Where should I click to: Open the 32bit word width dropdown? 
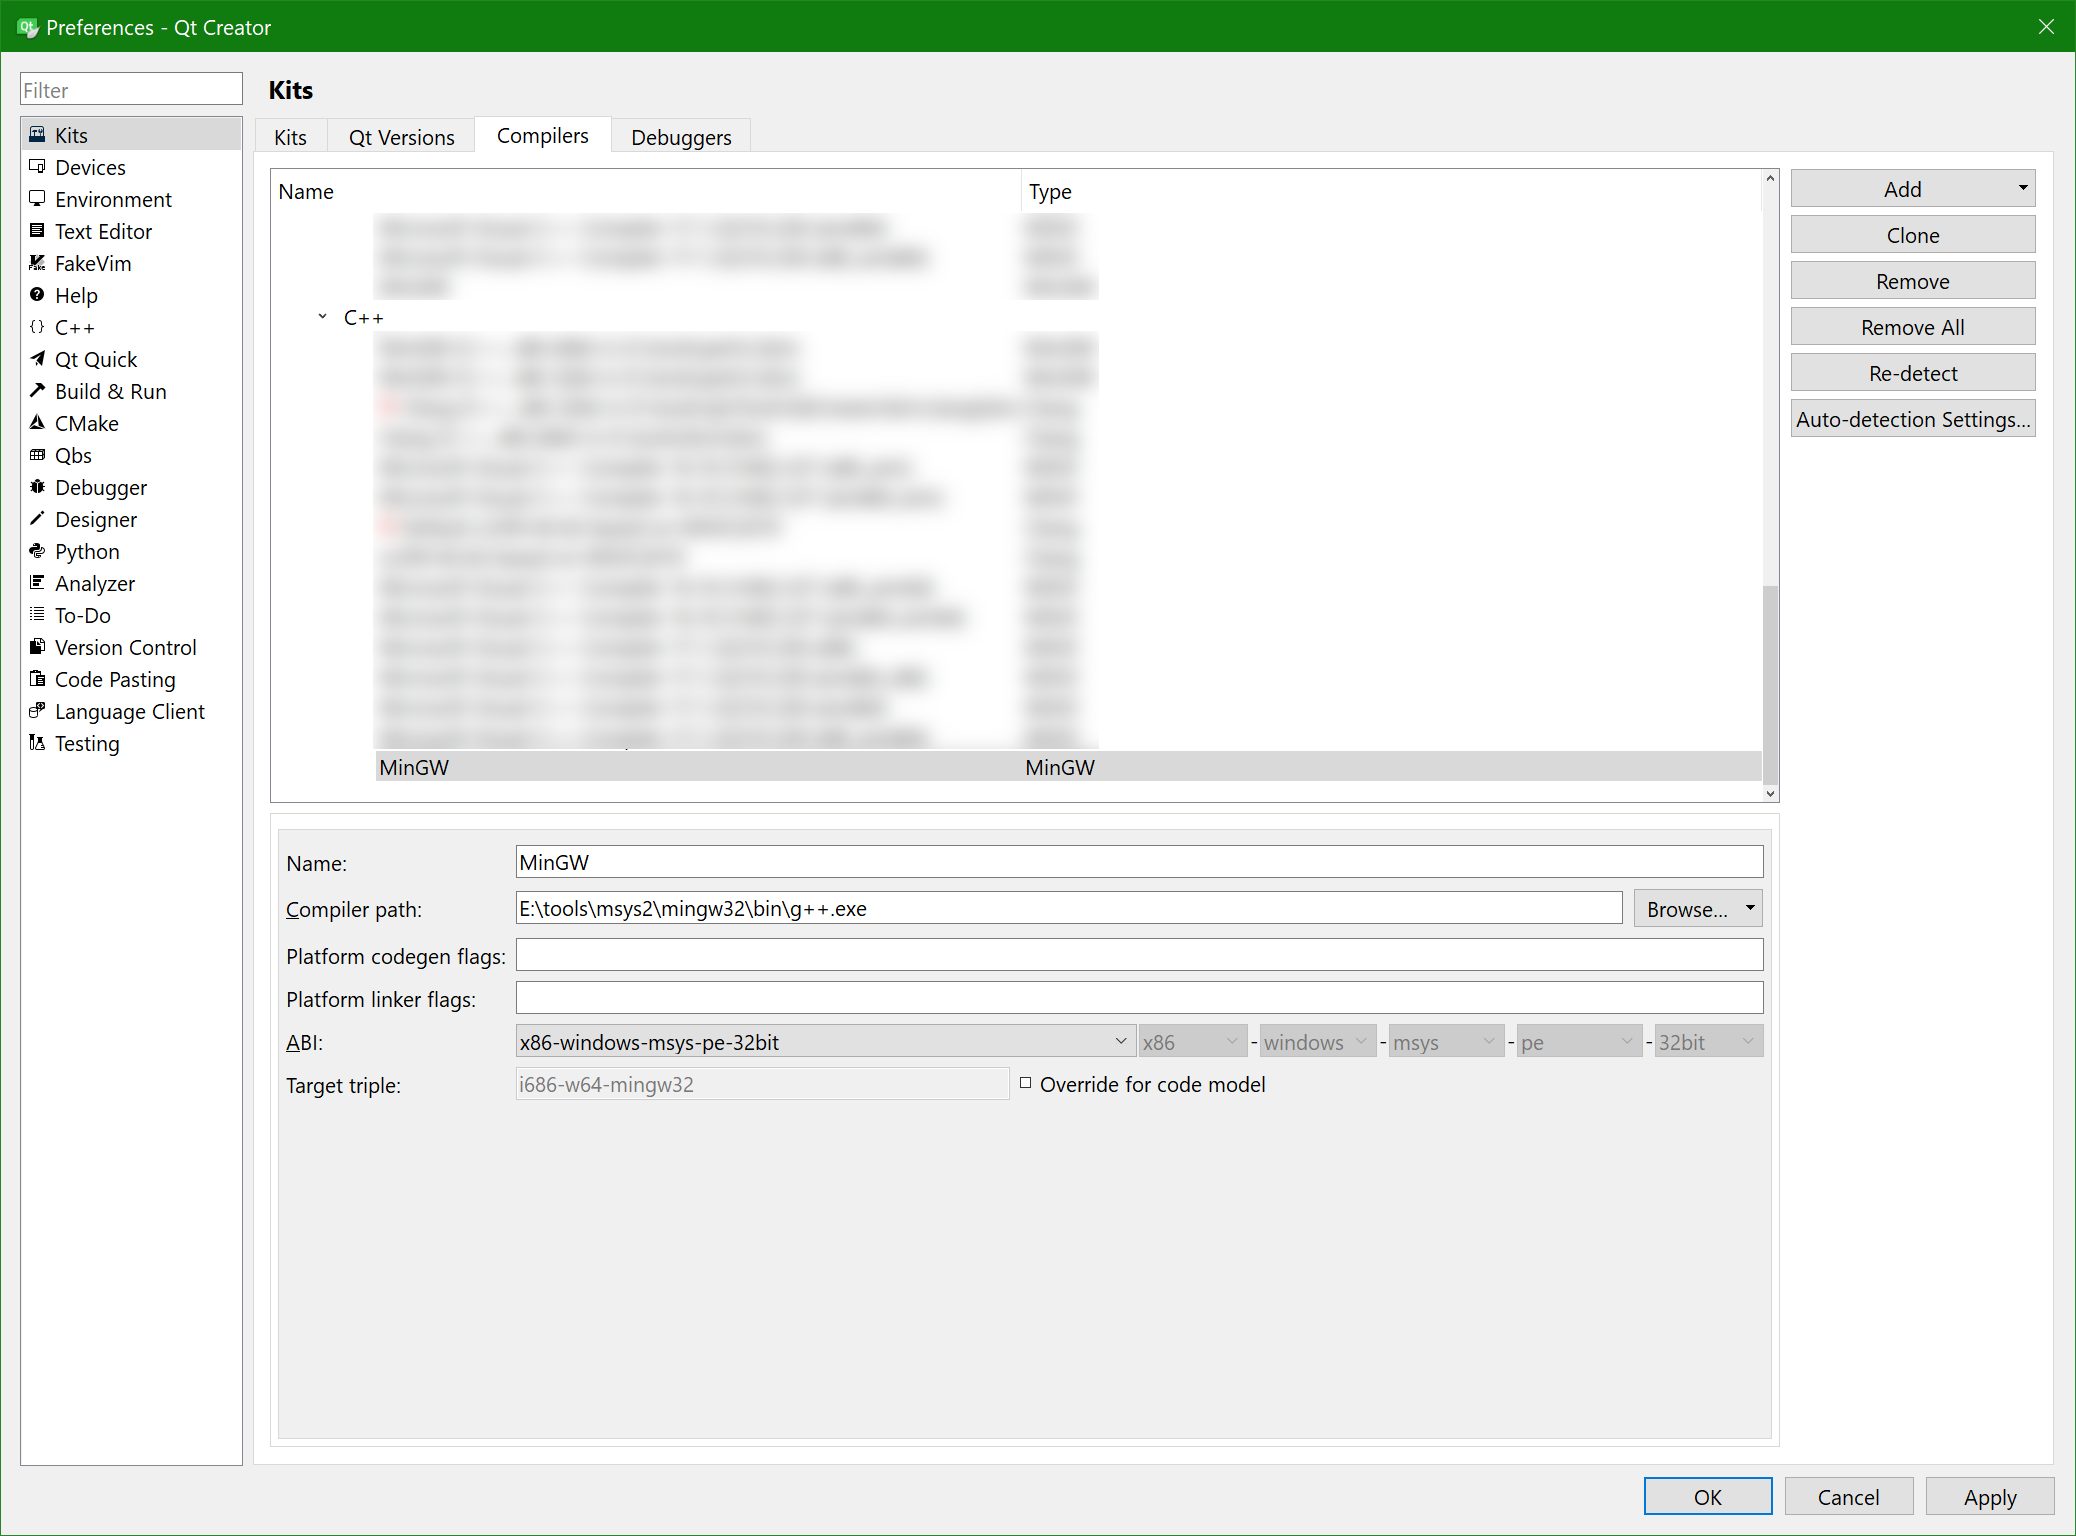pyautogui.click(x=1708, y=1042)
